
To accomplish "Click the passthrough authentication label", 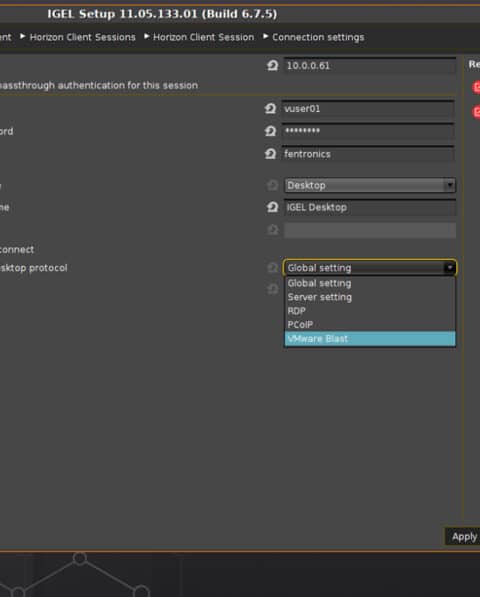I will (99, 85).
